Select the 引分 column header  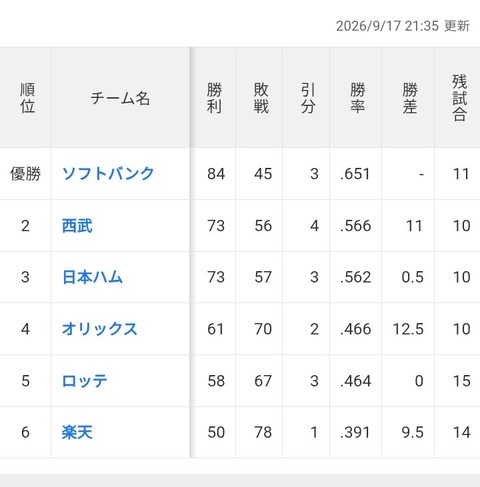pos(308,98)
